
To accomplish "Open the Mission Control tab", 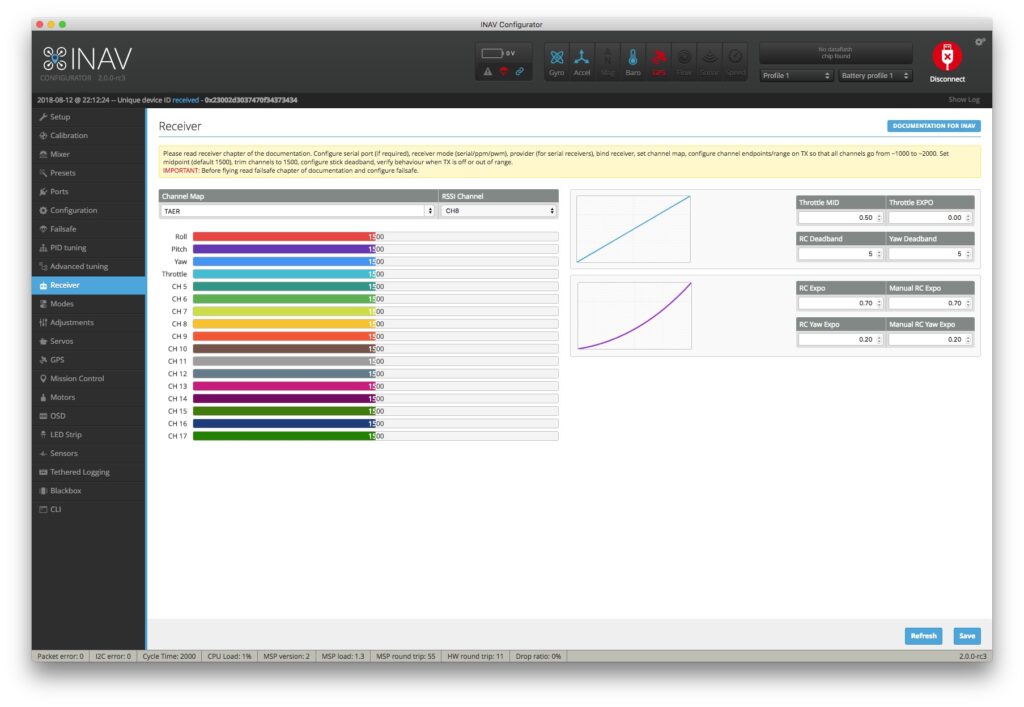I will pos(77,379).
